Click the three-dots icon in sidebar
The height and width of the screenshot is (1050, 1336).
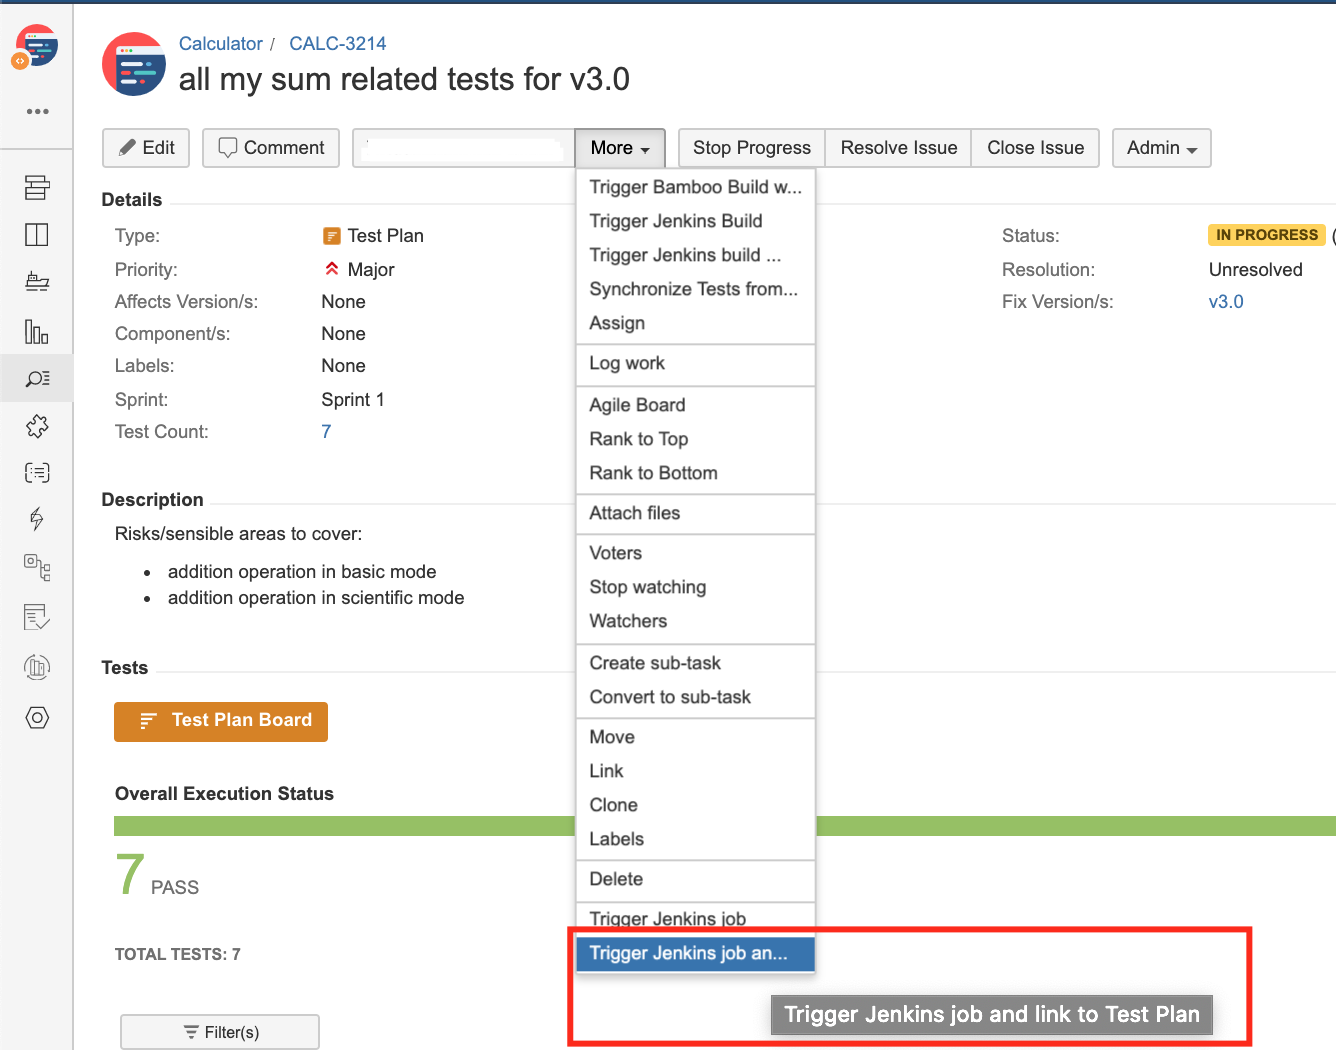click(38, 111)
